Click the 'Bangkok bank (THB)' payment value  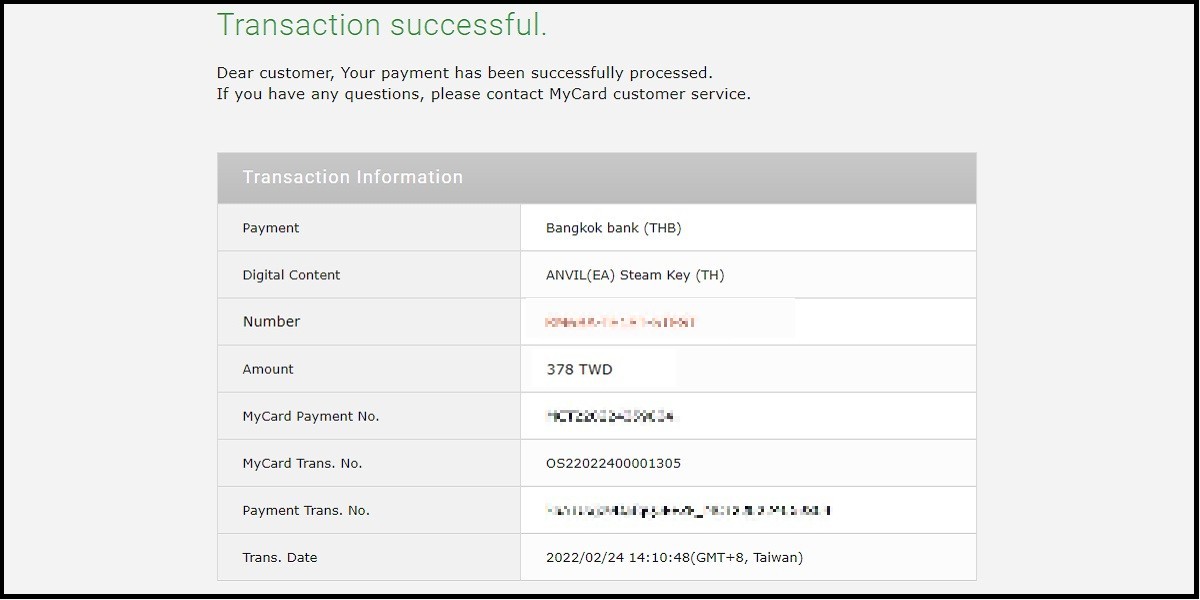613,228
